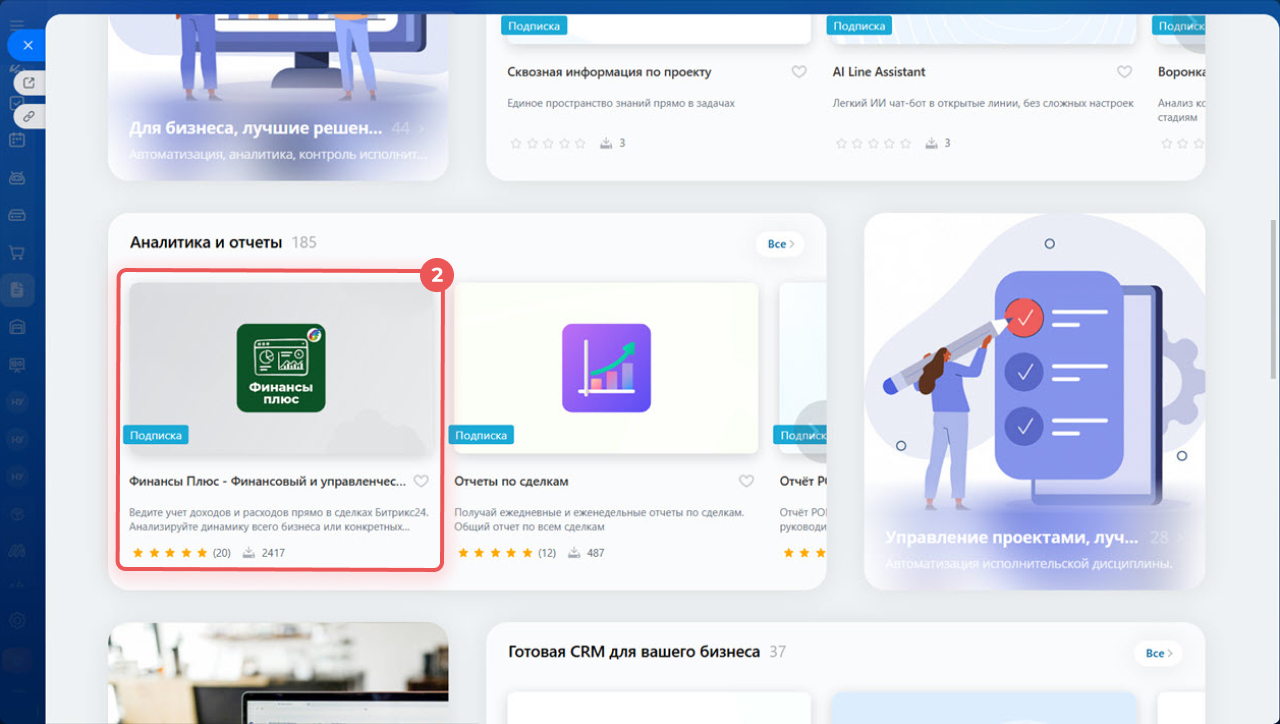Click the Аналитика и отчеты section heading
Image resolution: width=1280 pixels, height=724 pixels.
pos(206,242)
